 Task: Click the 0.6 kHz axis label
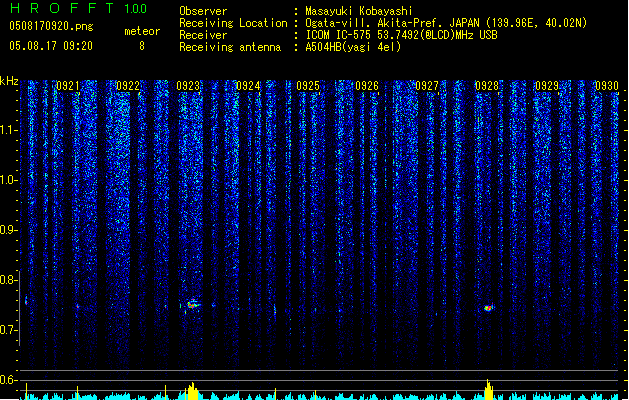[8, 380]
